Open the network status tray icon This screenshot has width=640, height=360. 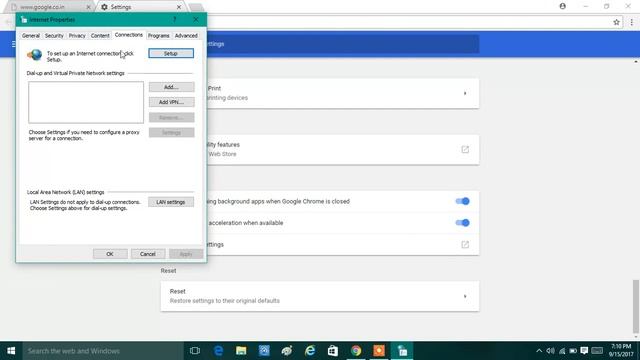click(x=562, y=351)
